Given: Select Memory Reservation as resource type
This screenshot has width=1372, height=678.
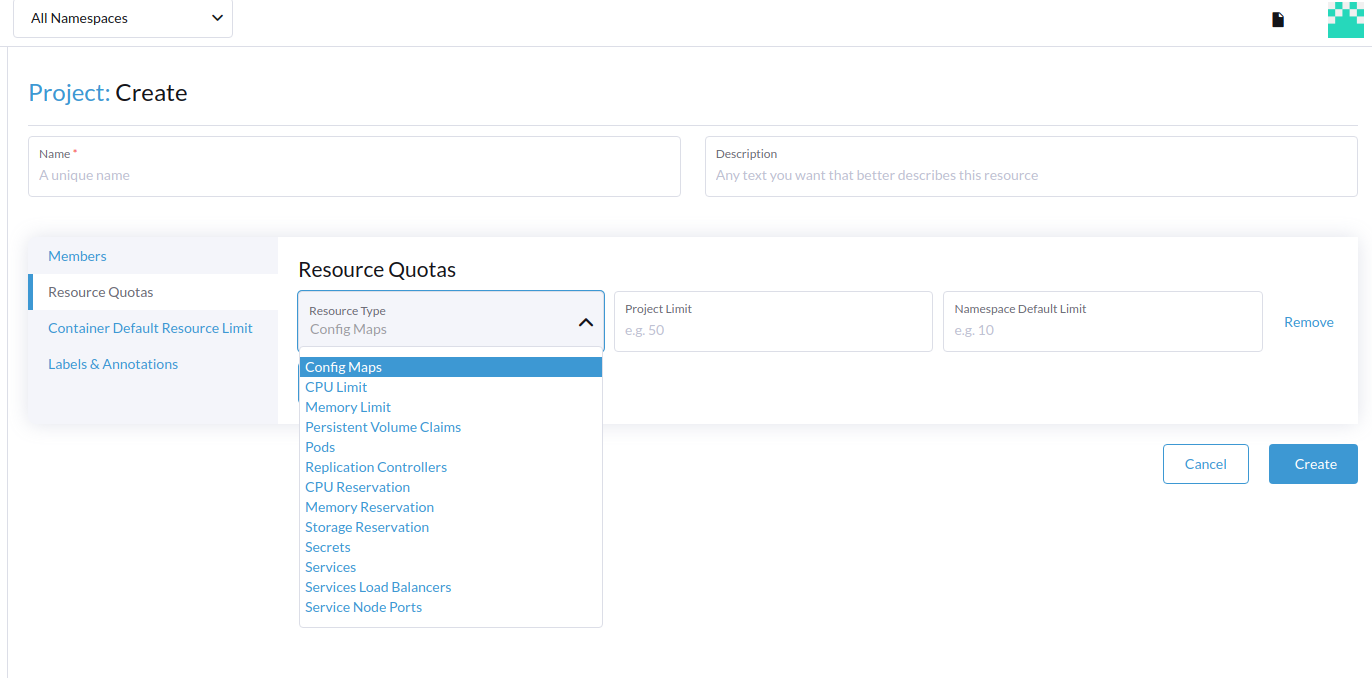Looking at the screenshot, I should point(369,507).
